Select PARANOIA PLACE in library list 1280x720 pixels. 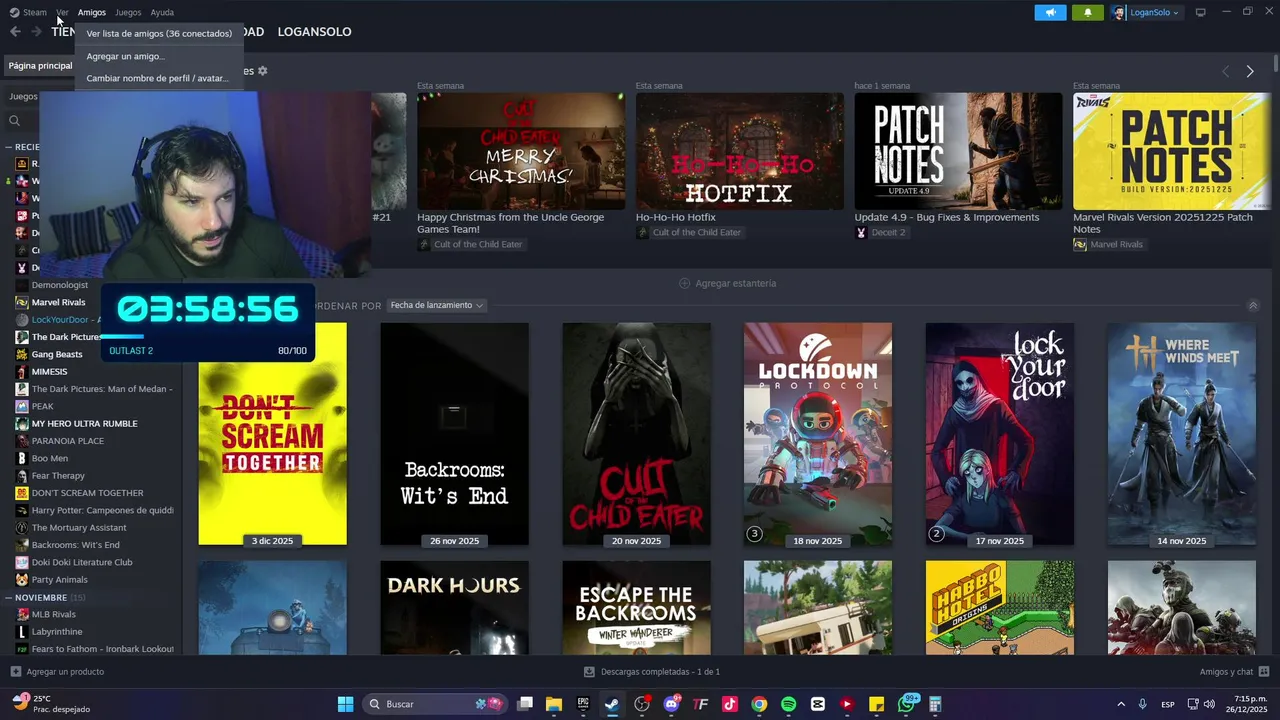(68, 441)
